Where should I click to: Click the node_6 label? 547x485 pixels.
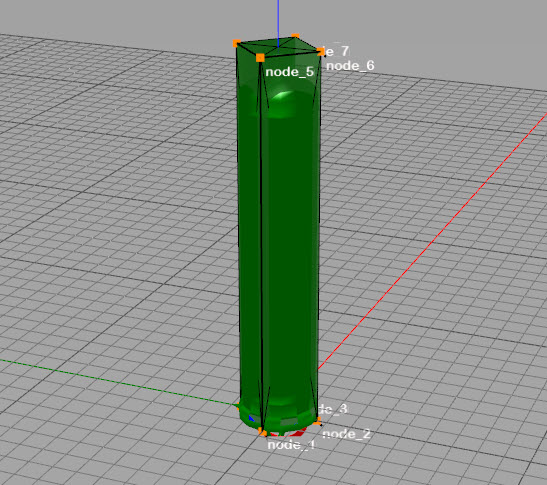coord(350,66)
